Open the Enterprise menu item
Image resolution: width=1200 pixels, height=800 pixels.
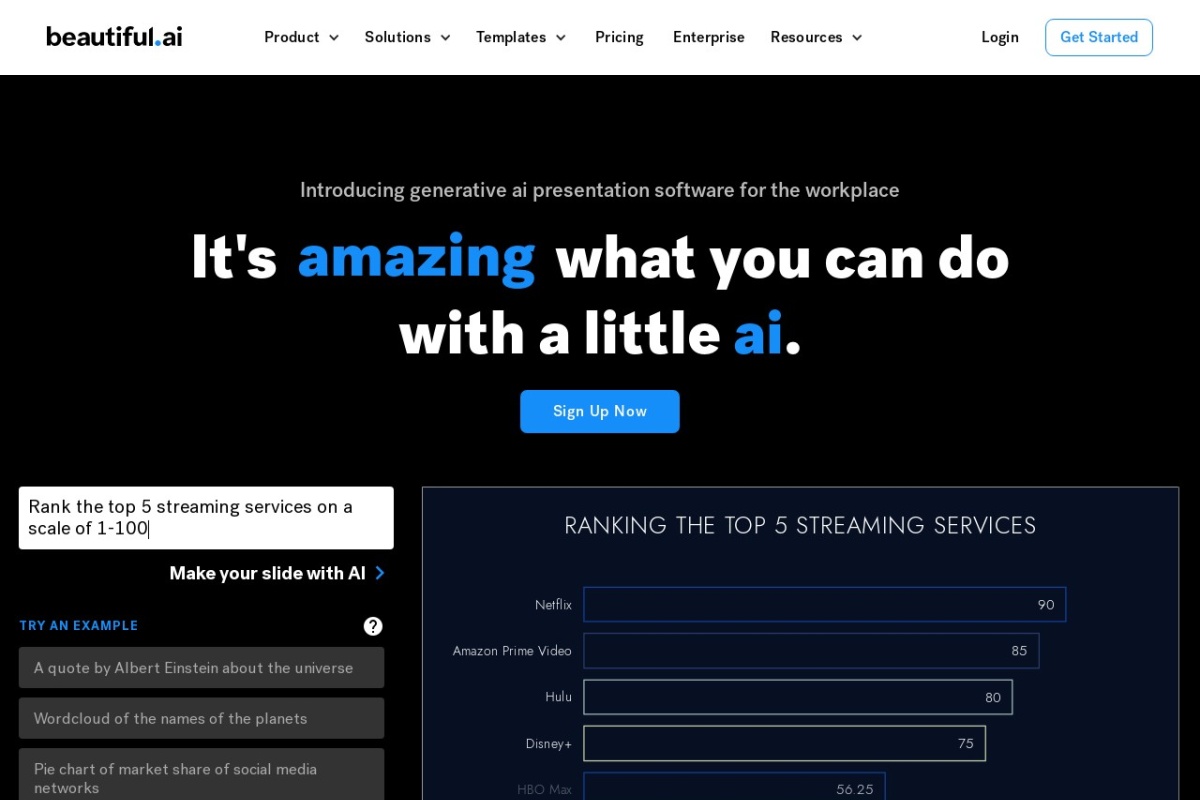(x=708, y=37)
